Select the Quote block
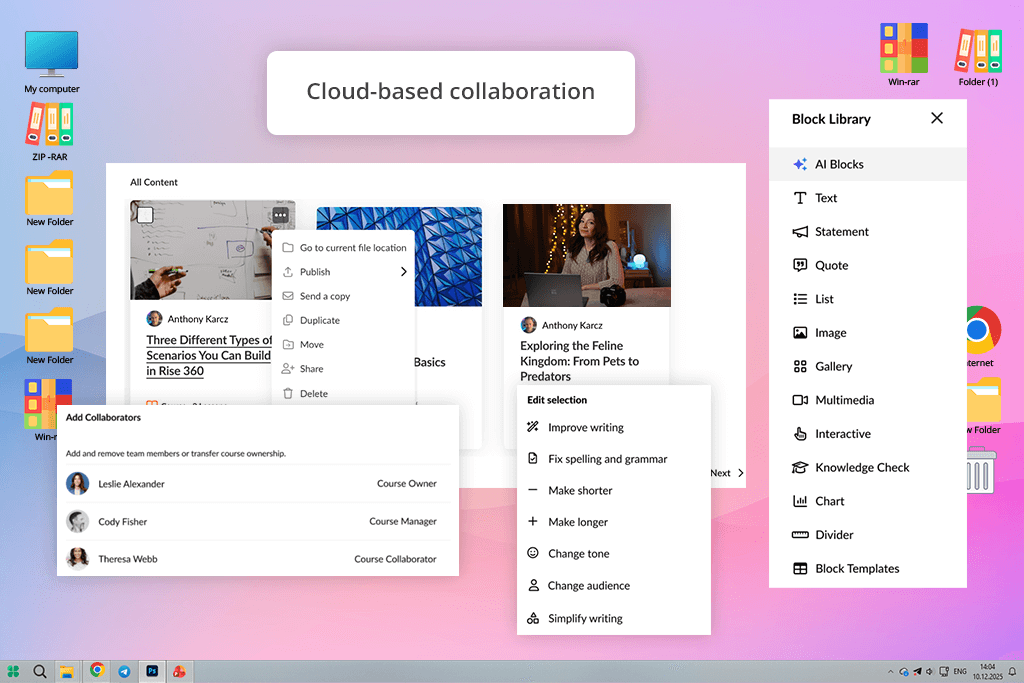The height and width of the screenshot is (683, 1024). 867,265
